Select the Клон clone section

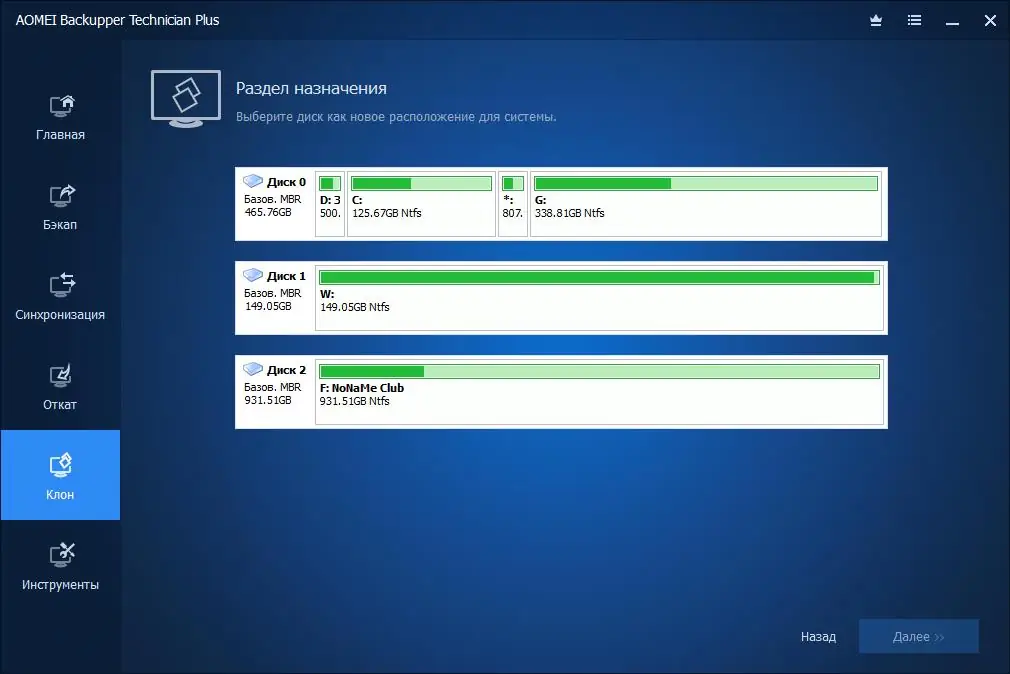(60, 475)
